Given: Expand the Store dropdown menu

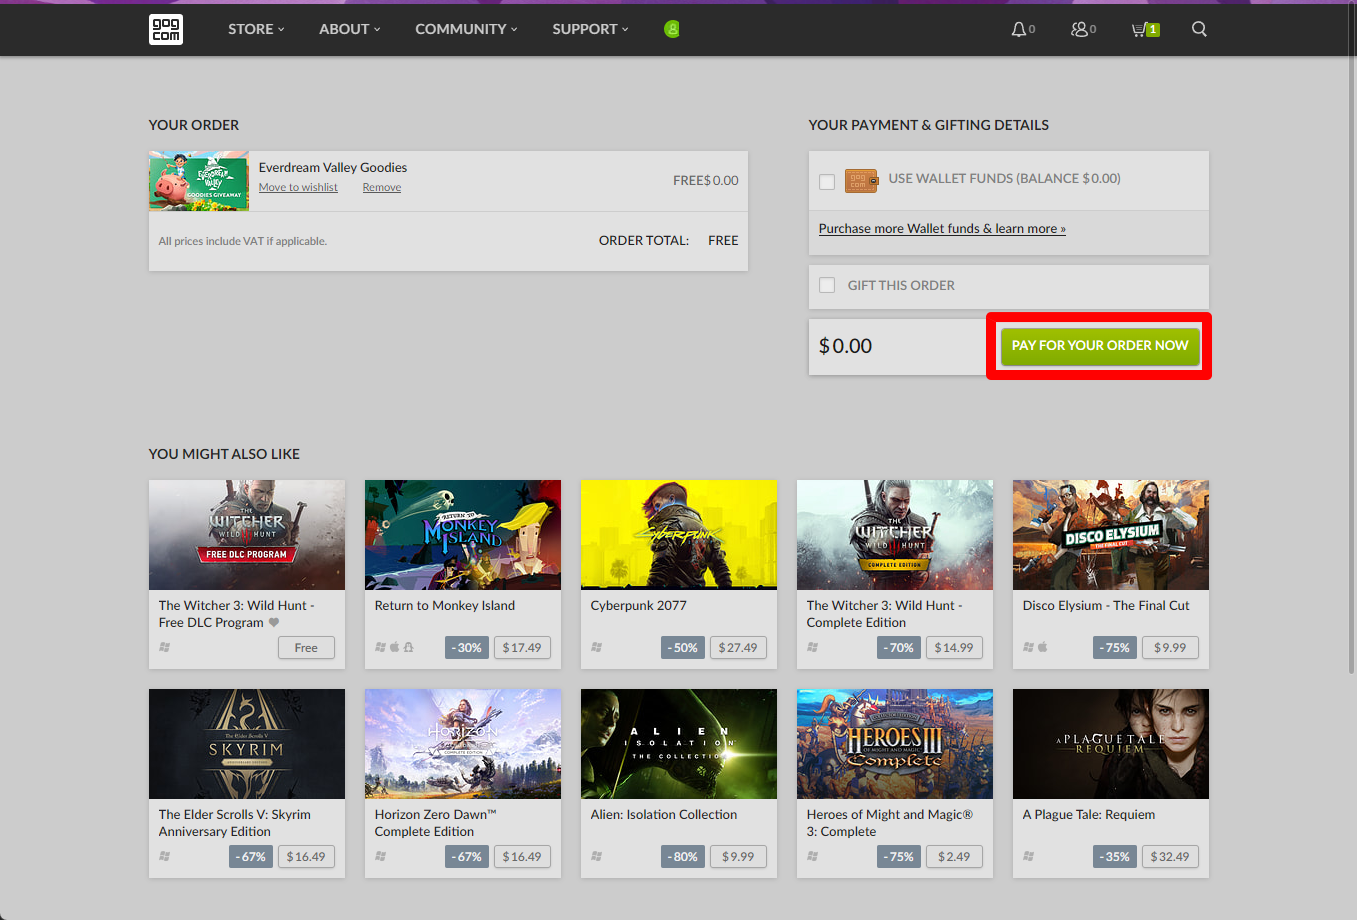Looking at the screenshot, I should (x=256, y=29).
